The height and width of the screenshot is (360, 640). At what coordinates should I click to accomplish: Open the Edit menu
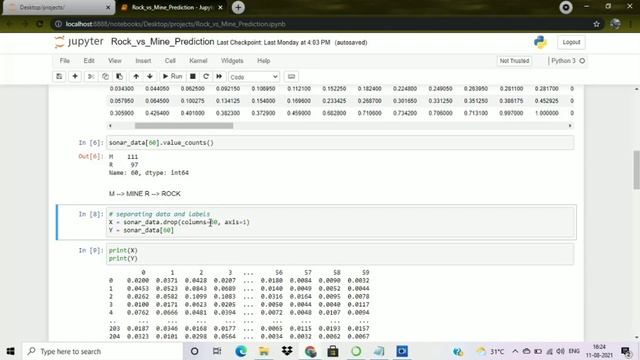click(x=89, y=61)
